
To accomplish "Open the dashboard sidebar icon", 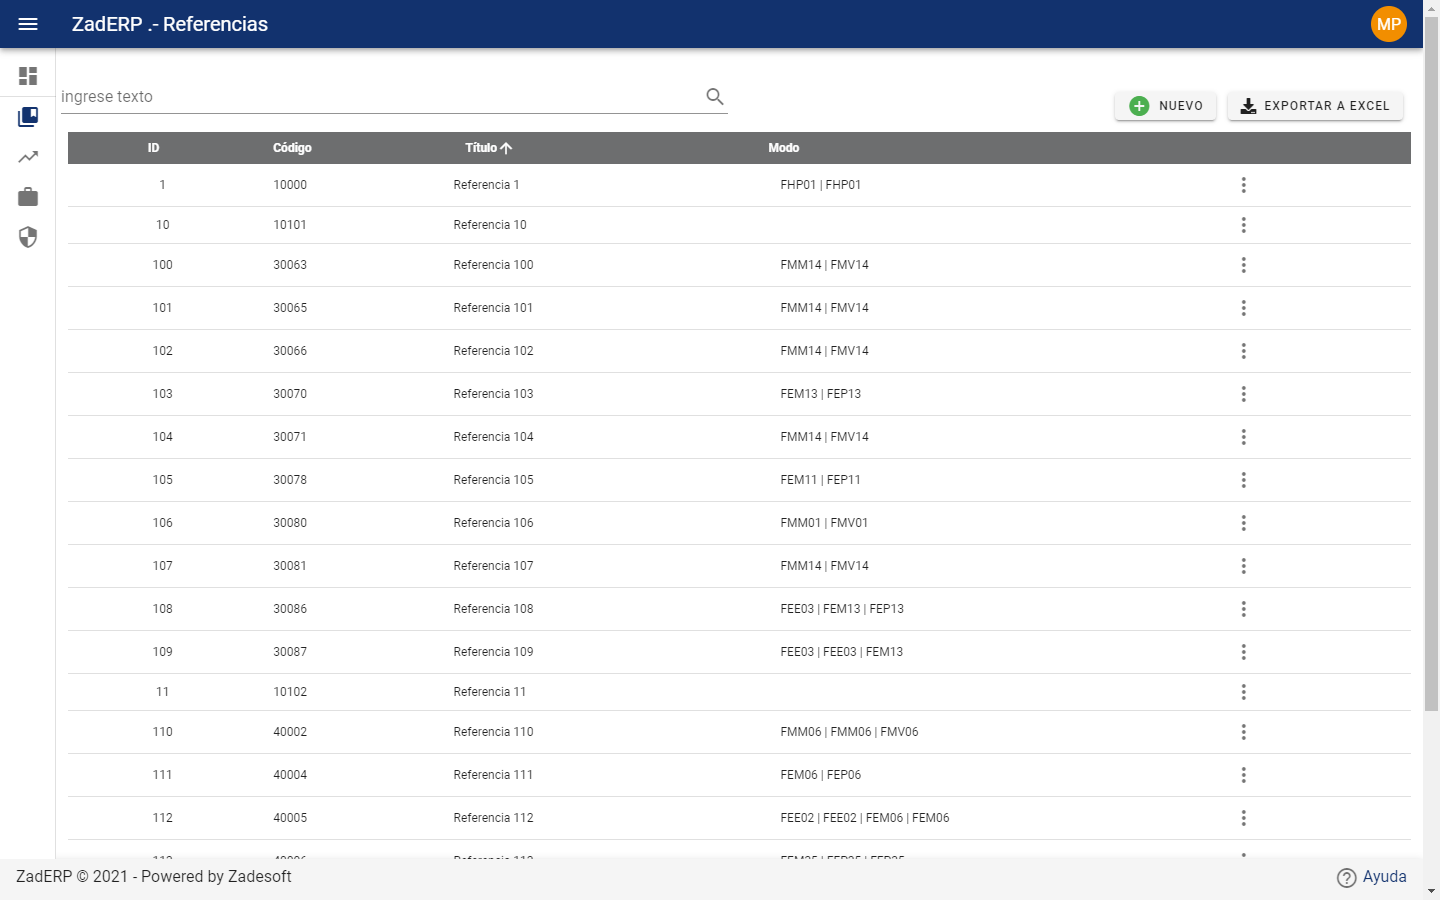I will [x=28, y=76].
